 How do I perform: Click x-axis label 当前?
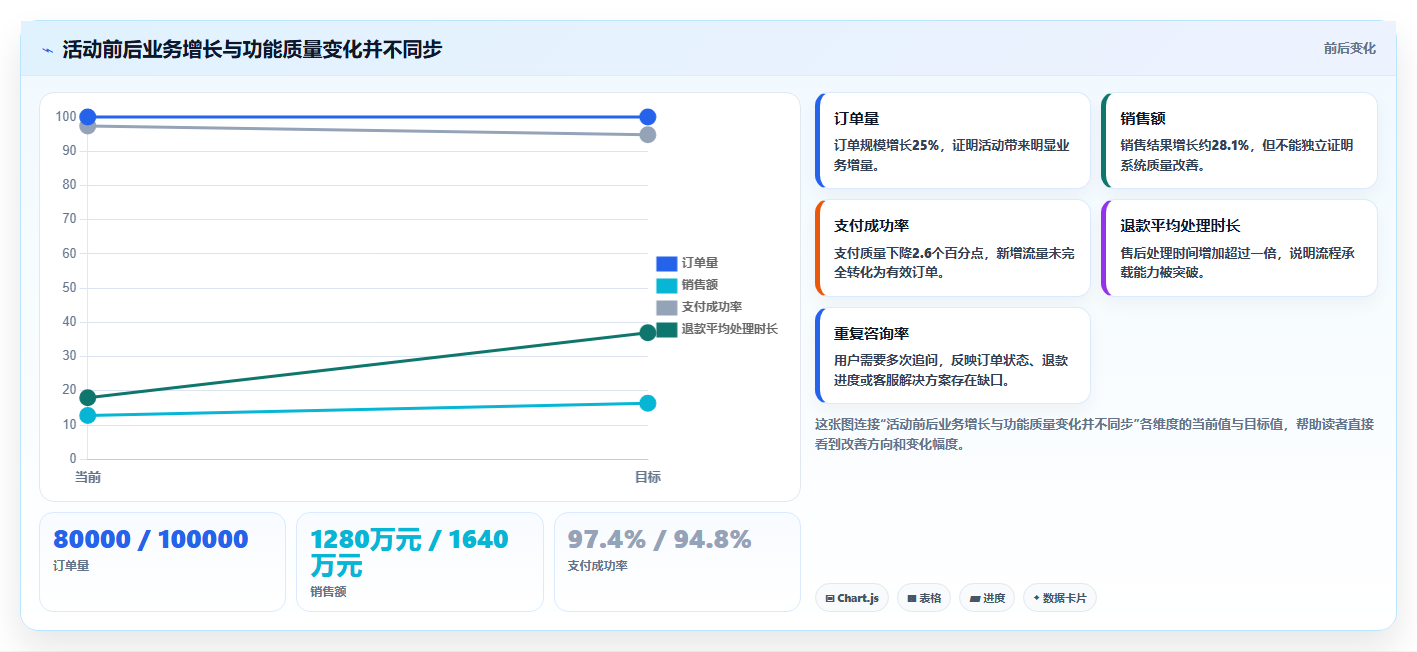(88, 478)
